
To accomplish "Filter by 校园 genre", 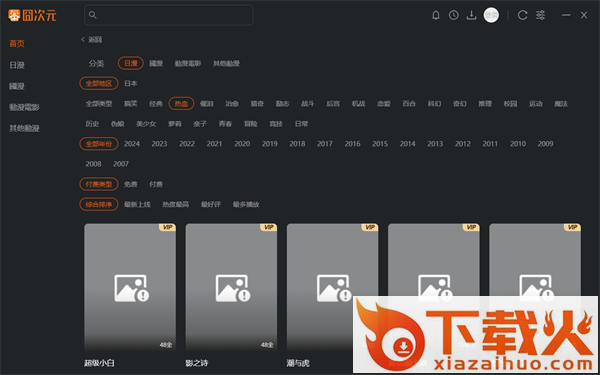I will 510,104.
